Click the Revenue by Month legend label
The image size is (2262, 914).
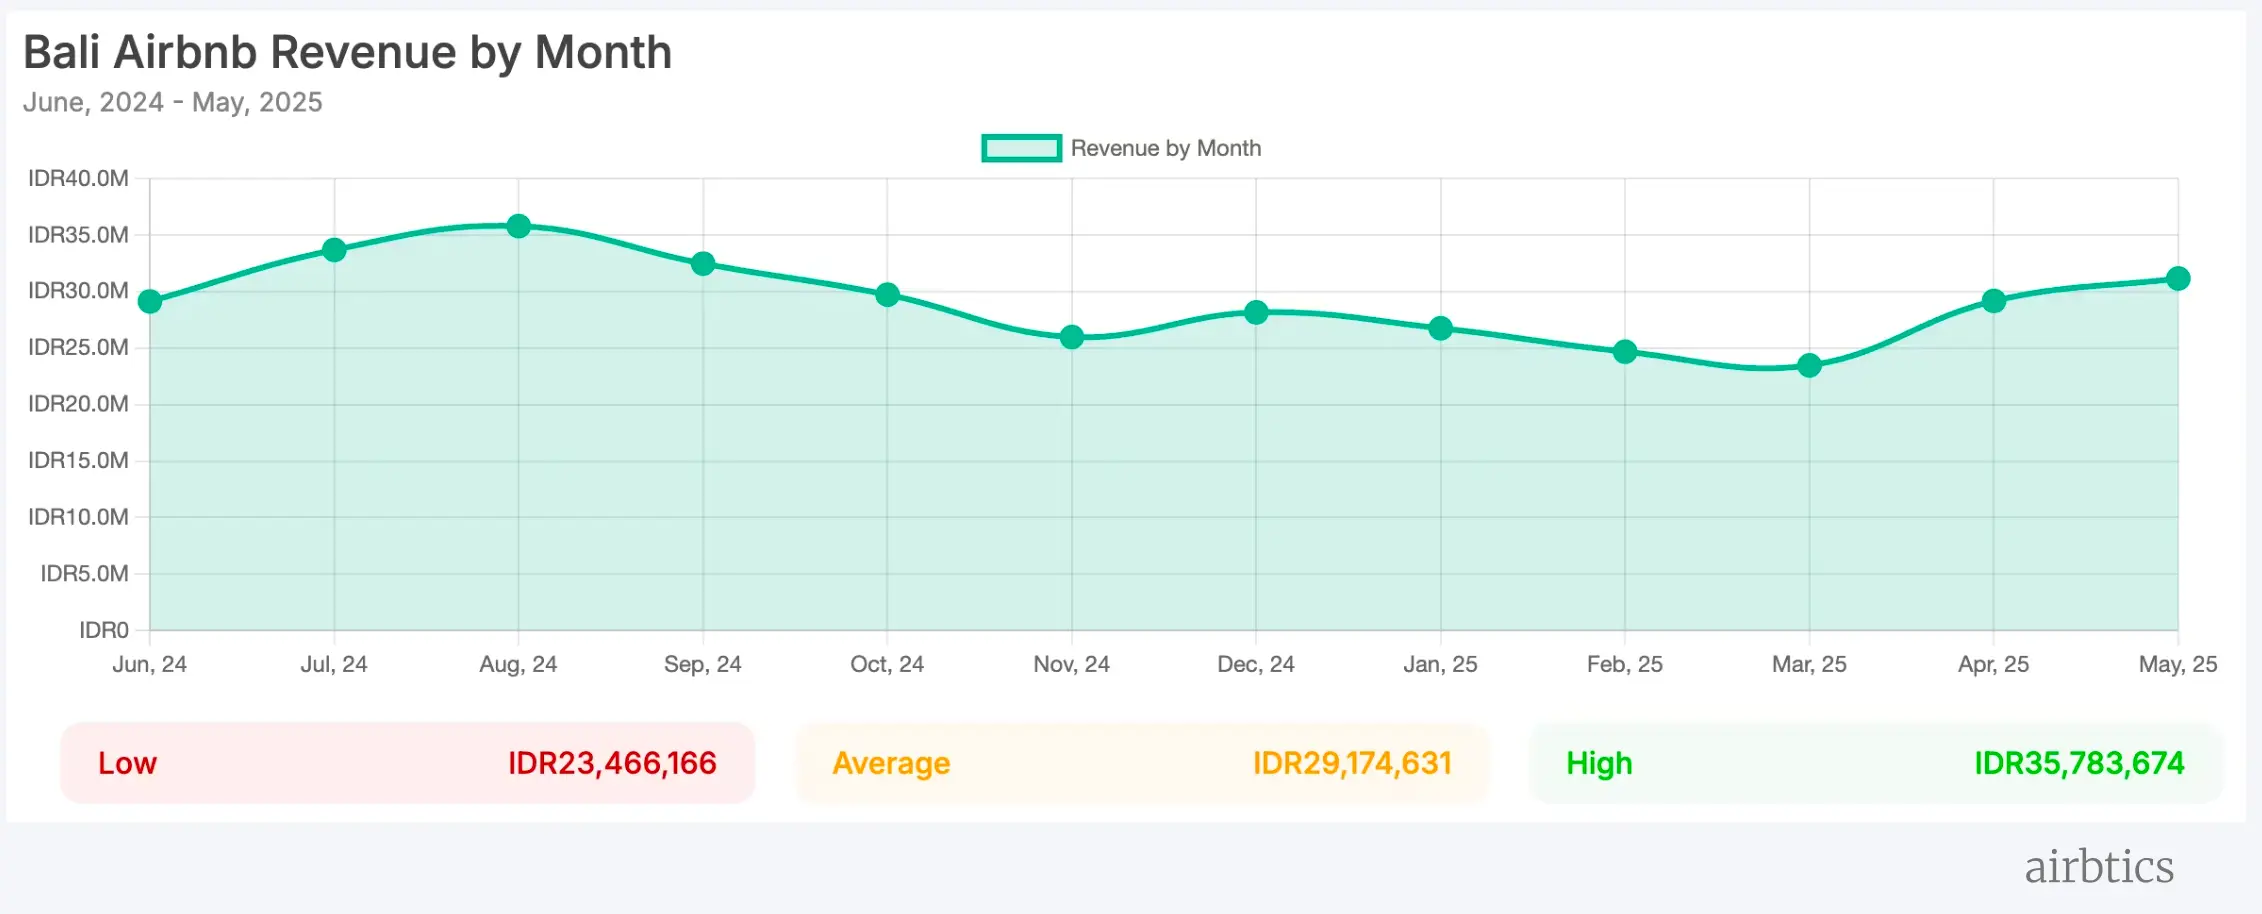(1165, 148)
